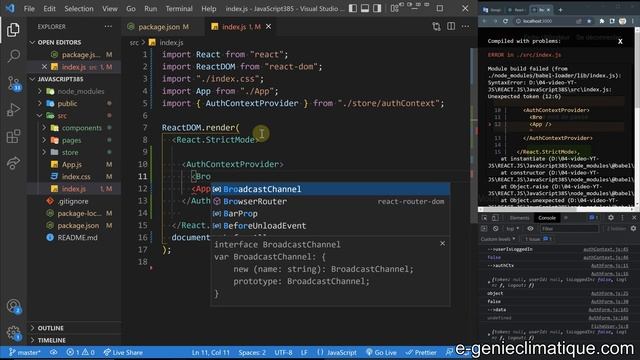Open the Accounts menu icon
Viewport: 640px width, 360px height.
tap(13, 306)
